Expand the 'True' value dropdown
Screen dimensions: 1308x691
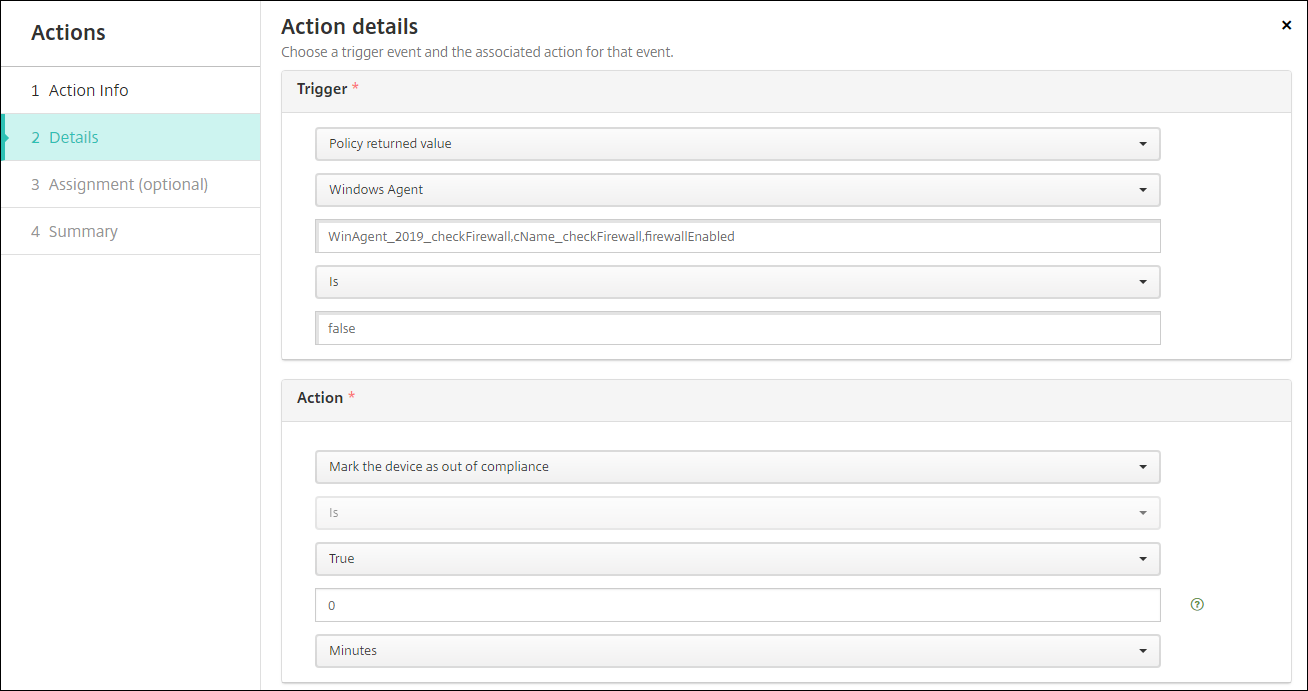[x=737, y=559]
